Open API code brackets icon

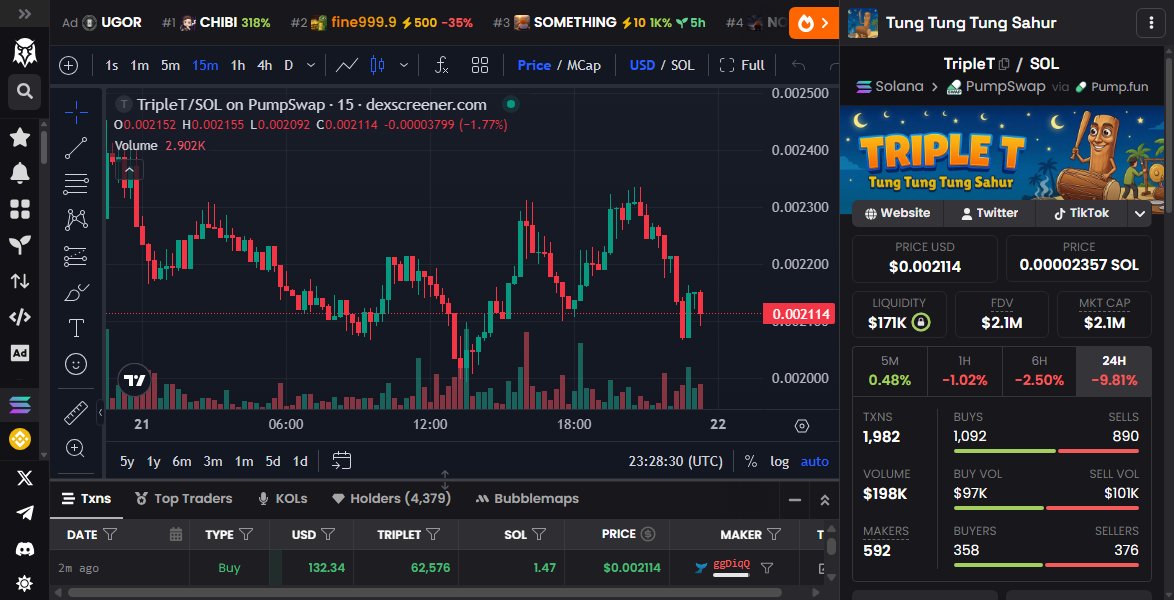(x=20, y=317)
